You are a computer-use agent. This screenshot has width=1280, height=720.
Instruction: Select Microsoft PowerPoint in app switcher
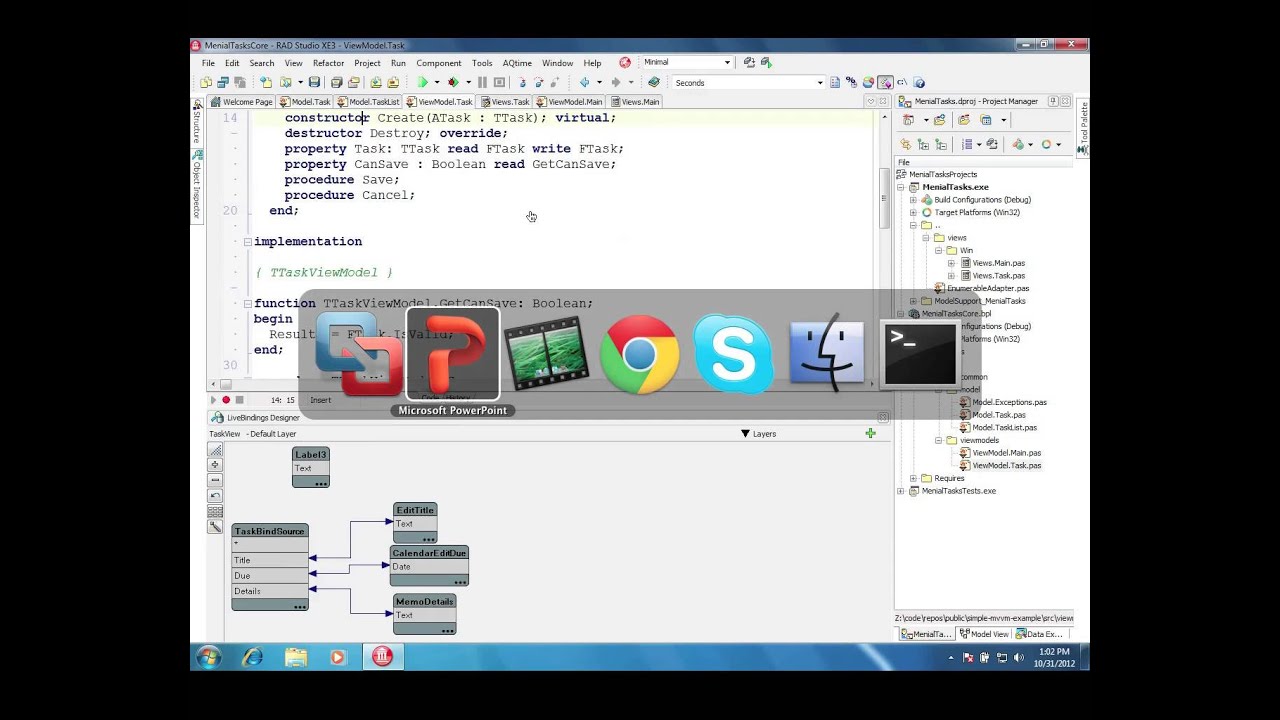(453, 353)
